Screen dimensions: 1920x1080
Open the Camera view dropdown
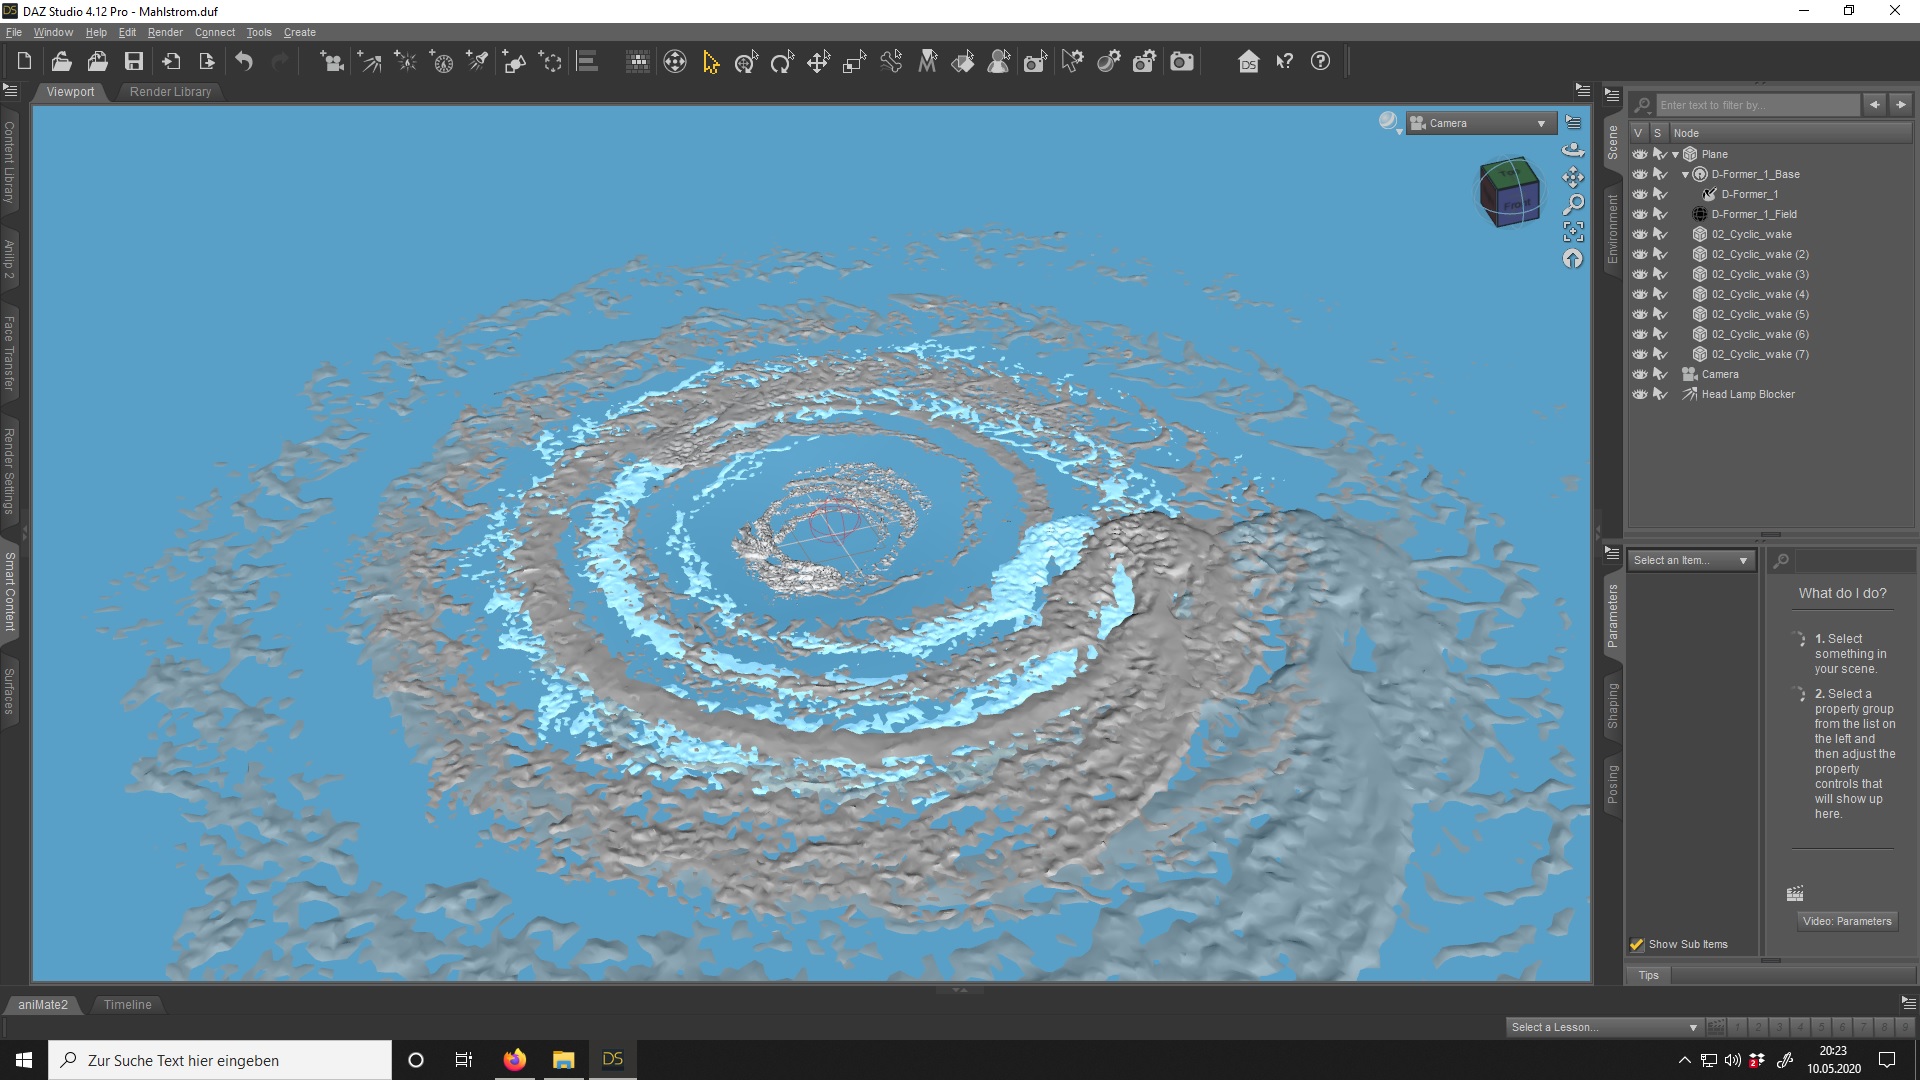[x=1481, y=123]
